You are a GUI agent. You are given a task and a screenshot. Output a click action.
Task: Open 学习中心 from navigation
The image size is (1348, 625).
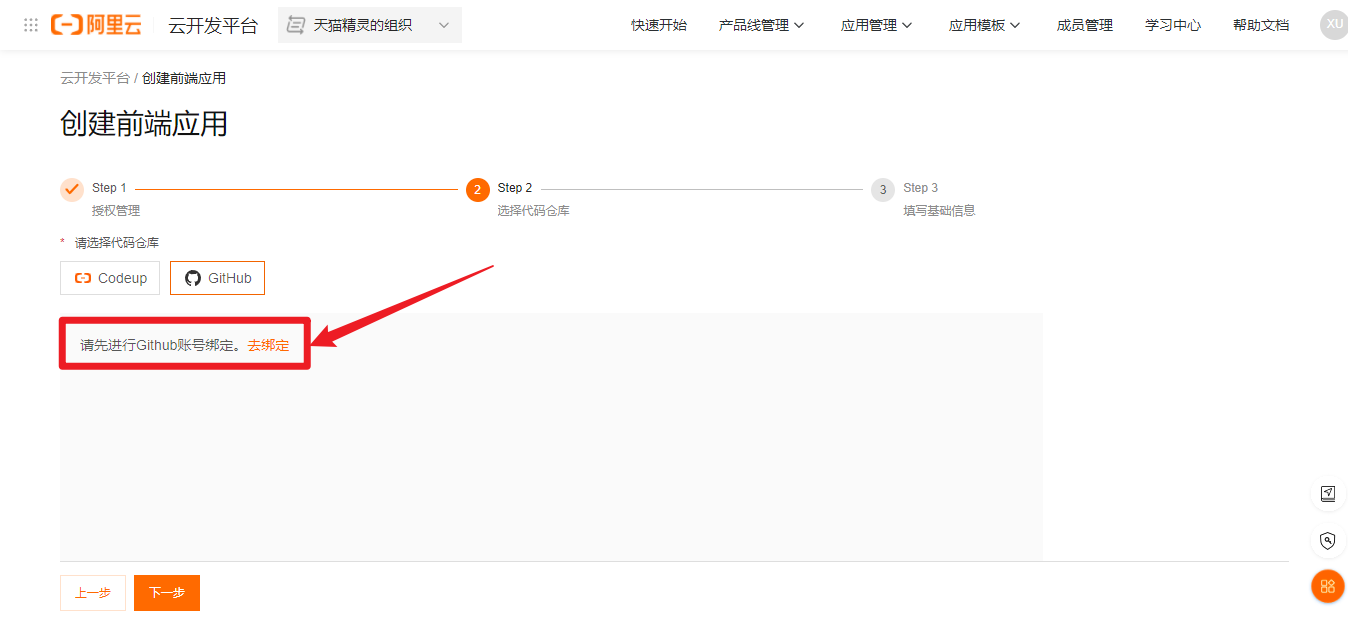coord(1173,25)
